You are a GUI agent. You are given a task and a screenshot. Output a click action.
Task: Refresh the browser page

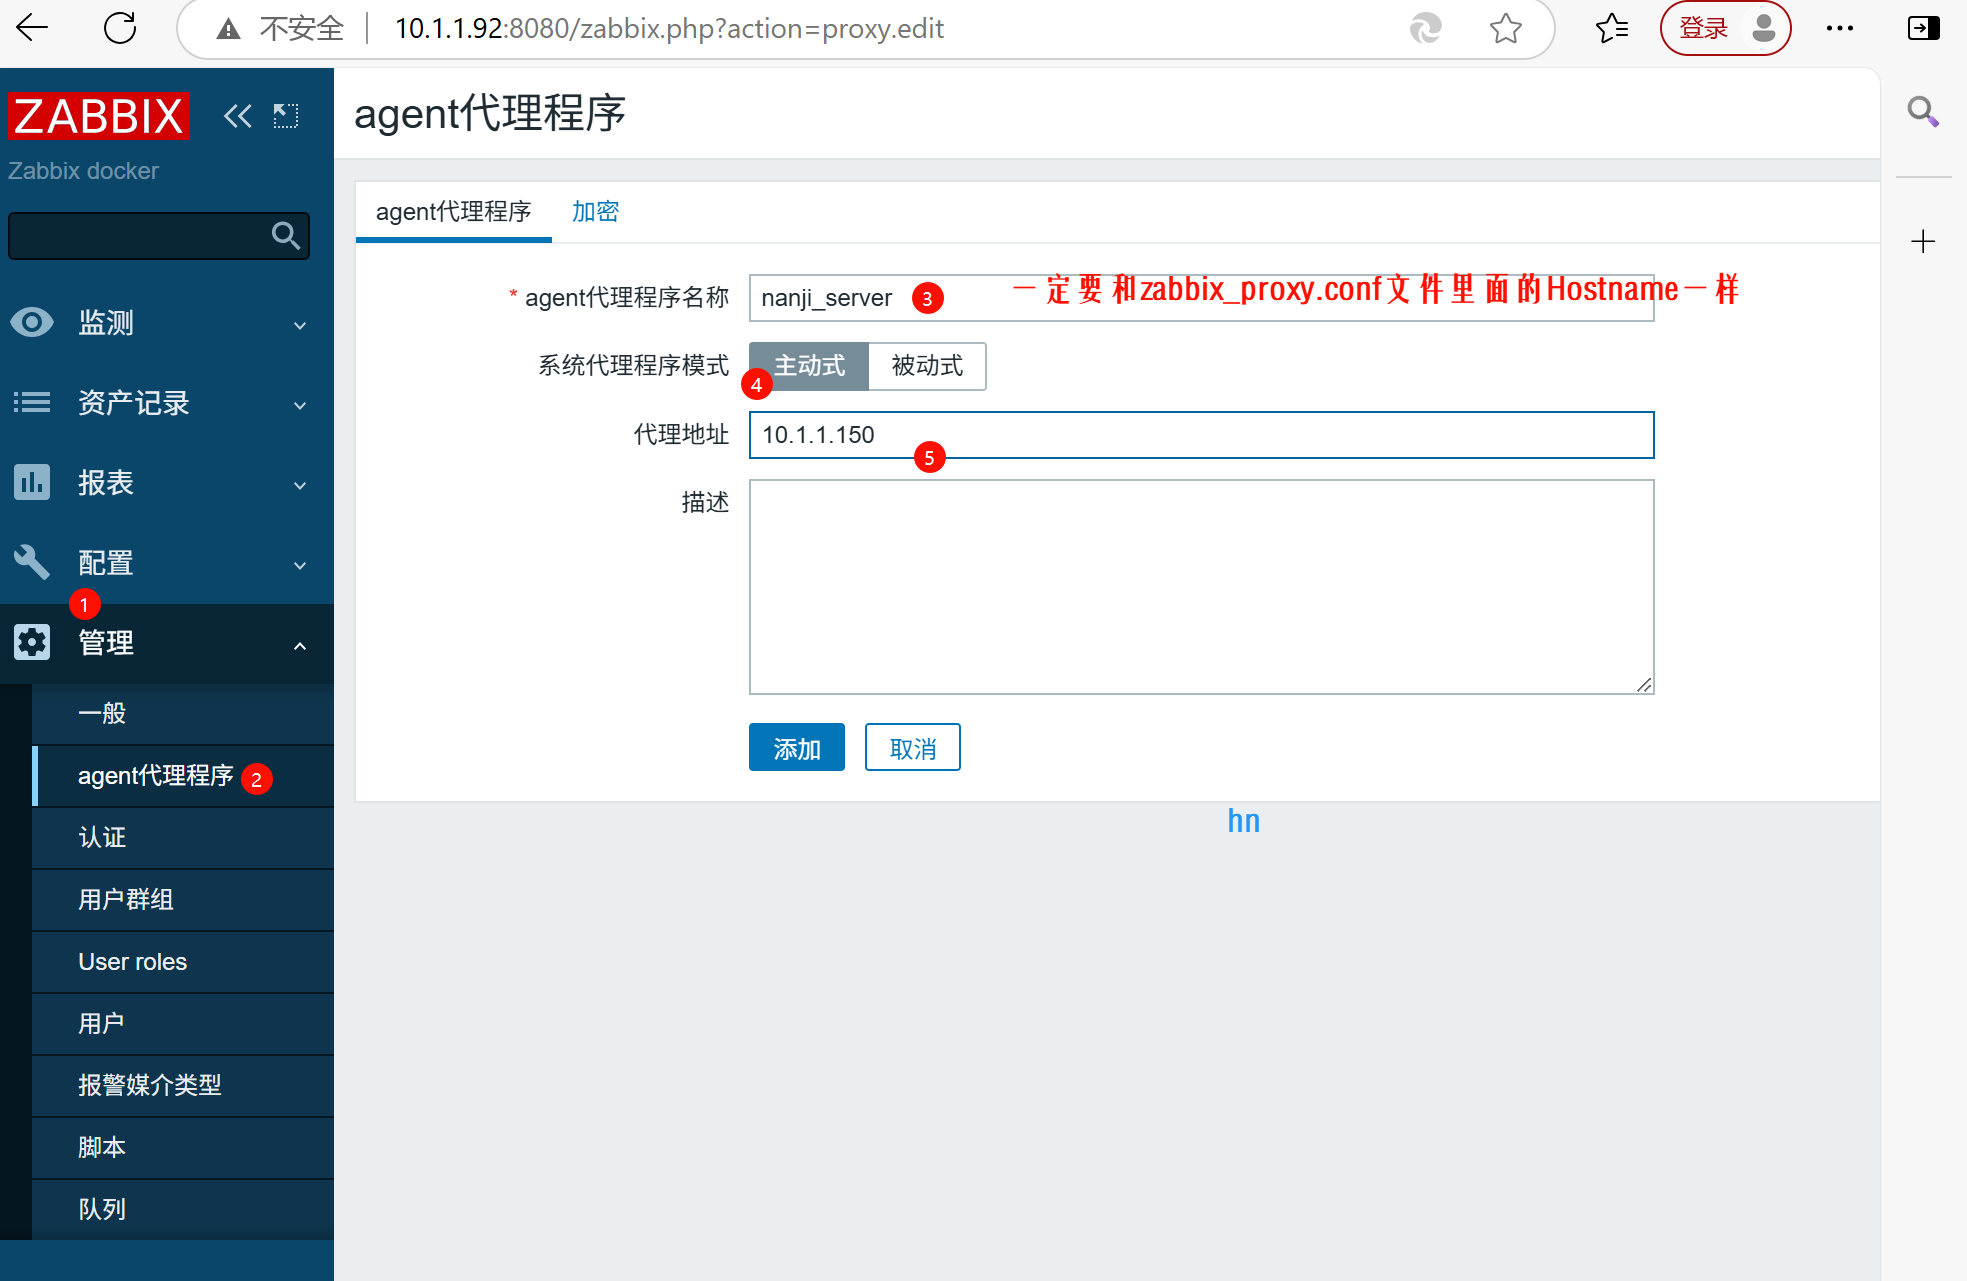click(x=120, y=28)
